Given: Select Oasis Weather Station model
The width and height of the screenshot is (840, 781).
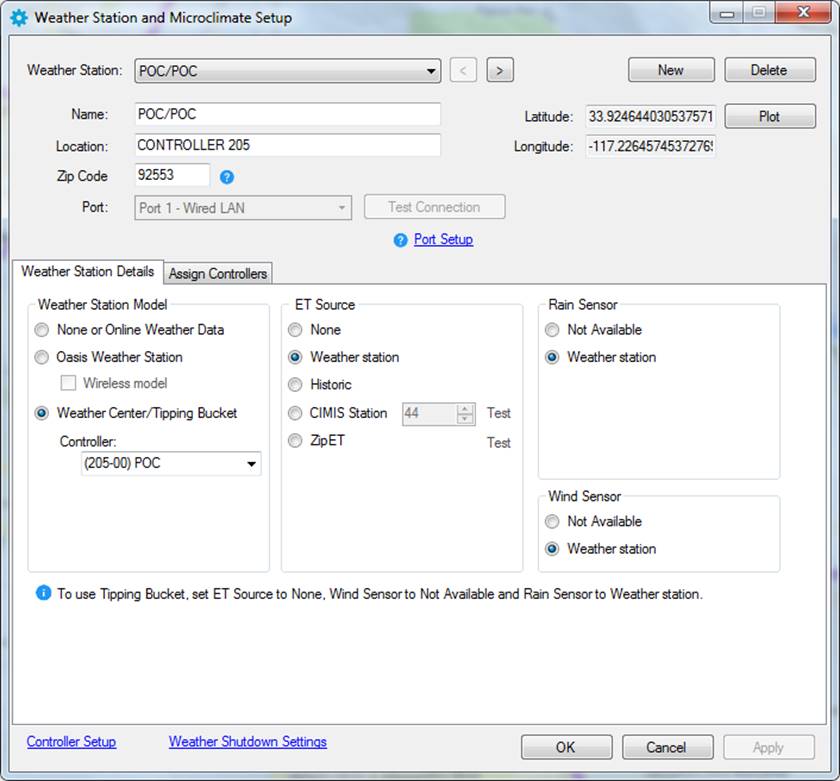Looking at the screenshot, I should coord(109,357).
